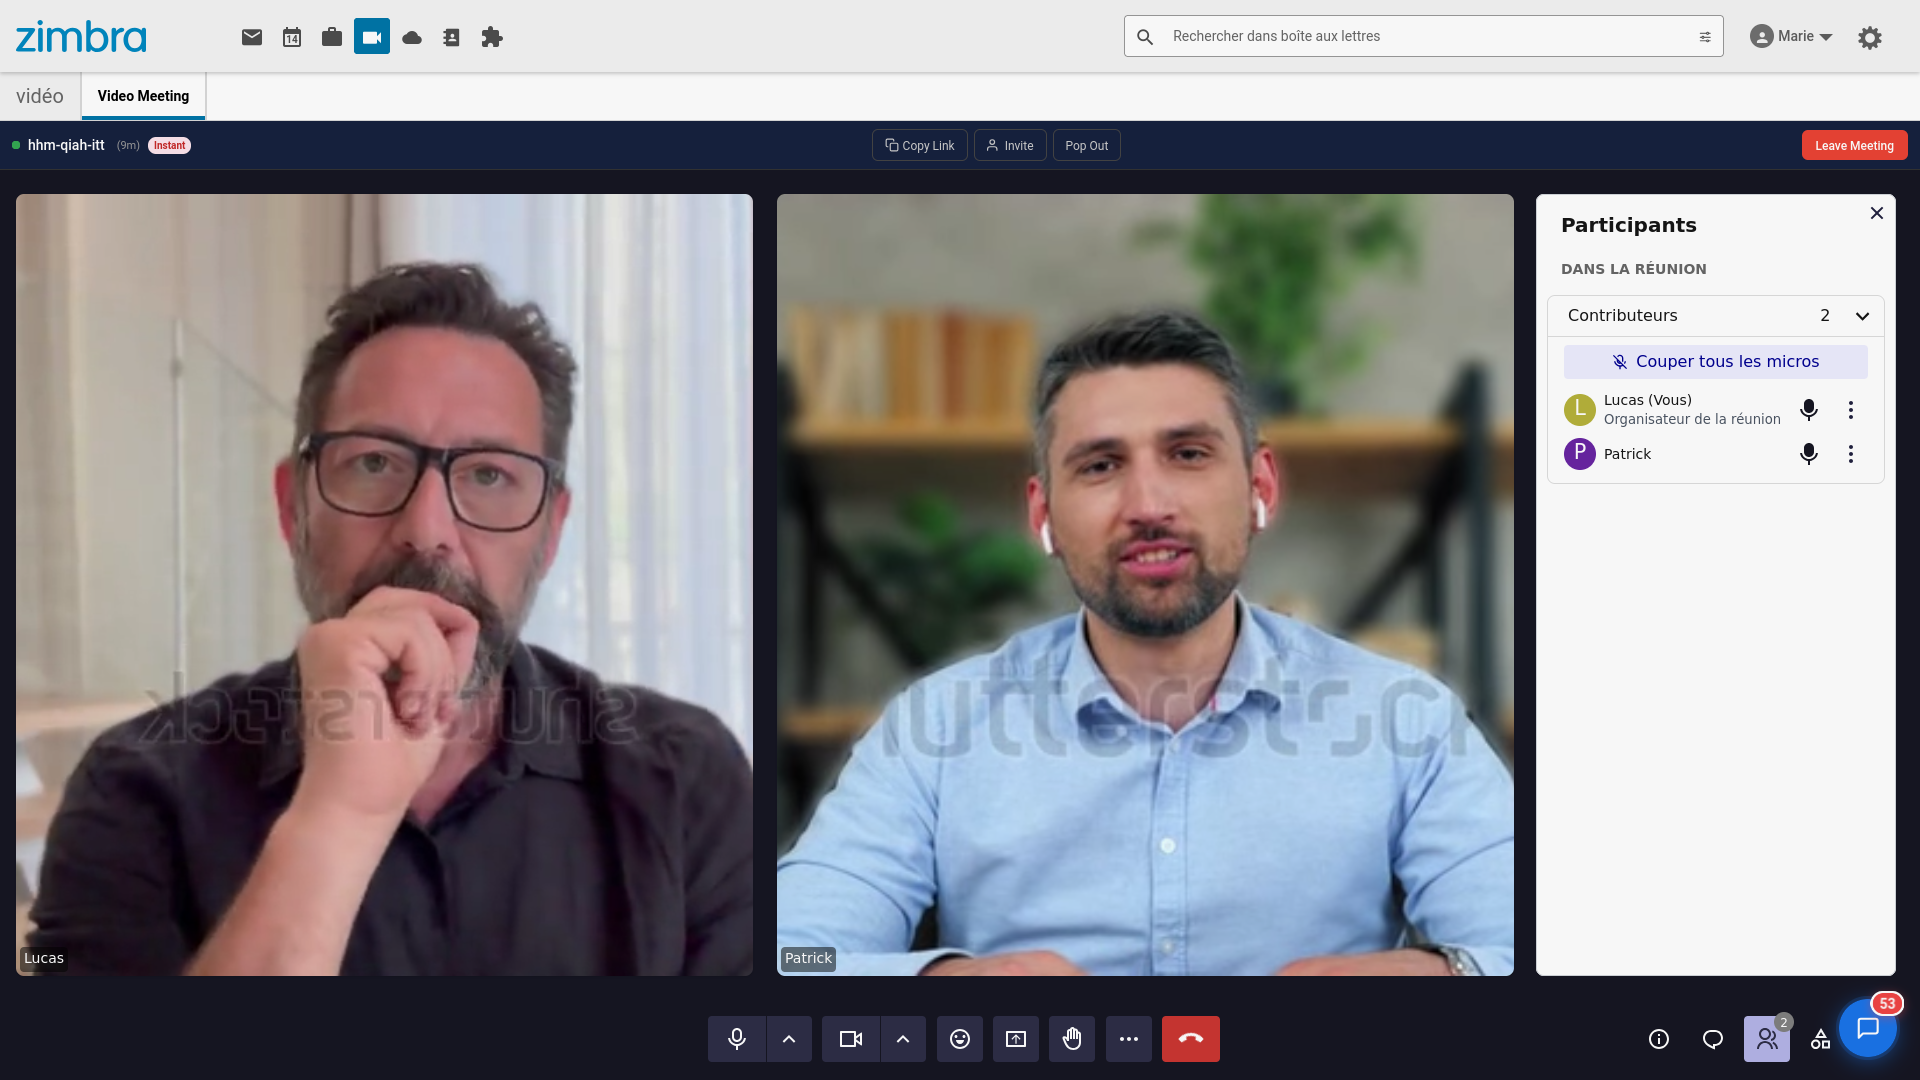Open the emoji reactions button
The image size is (1920, 1080).
pyautogui.click(x=960, y=1039)
